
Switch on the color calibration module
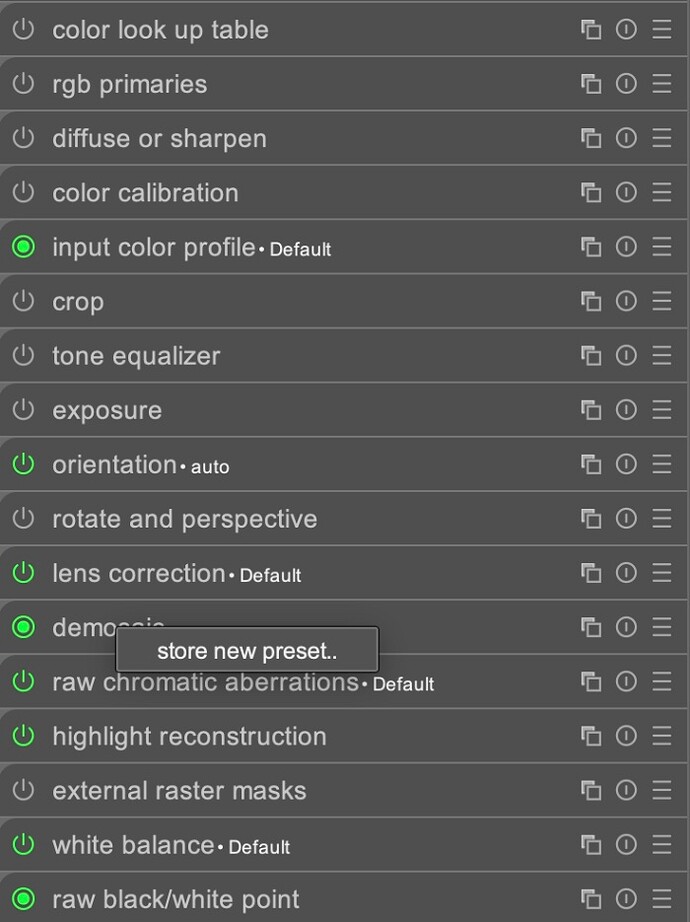pos(23,193)
